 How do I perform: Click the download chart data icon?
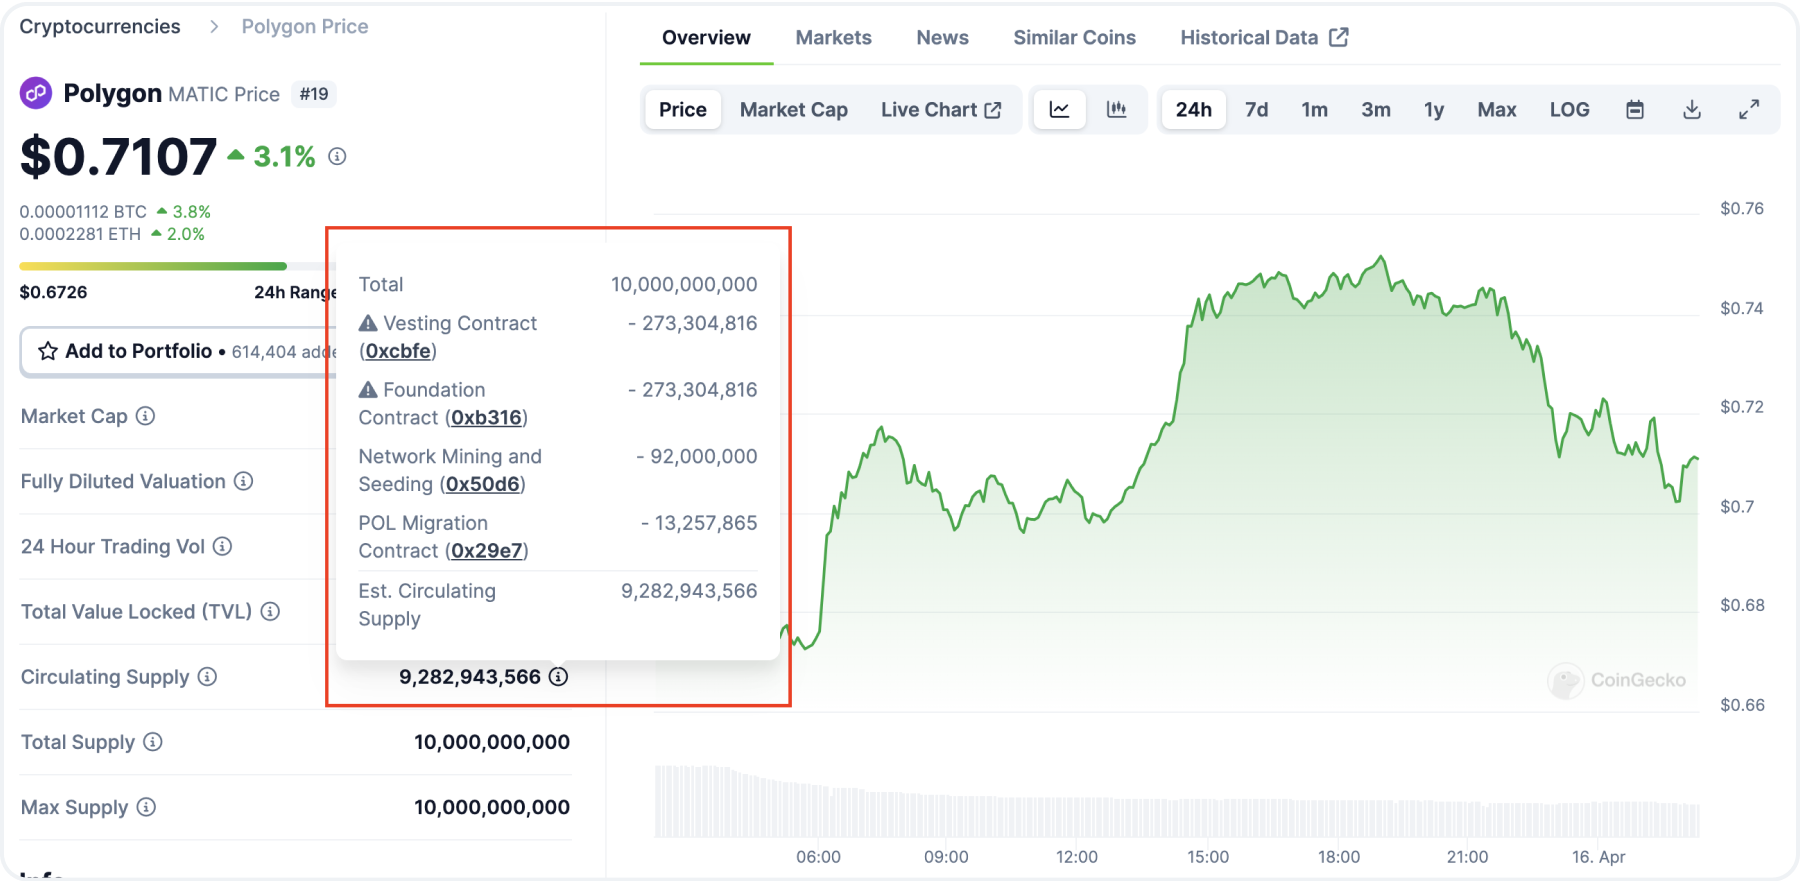pyautogui.click(x=1692, y=110)
